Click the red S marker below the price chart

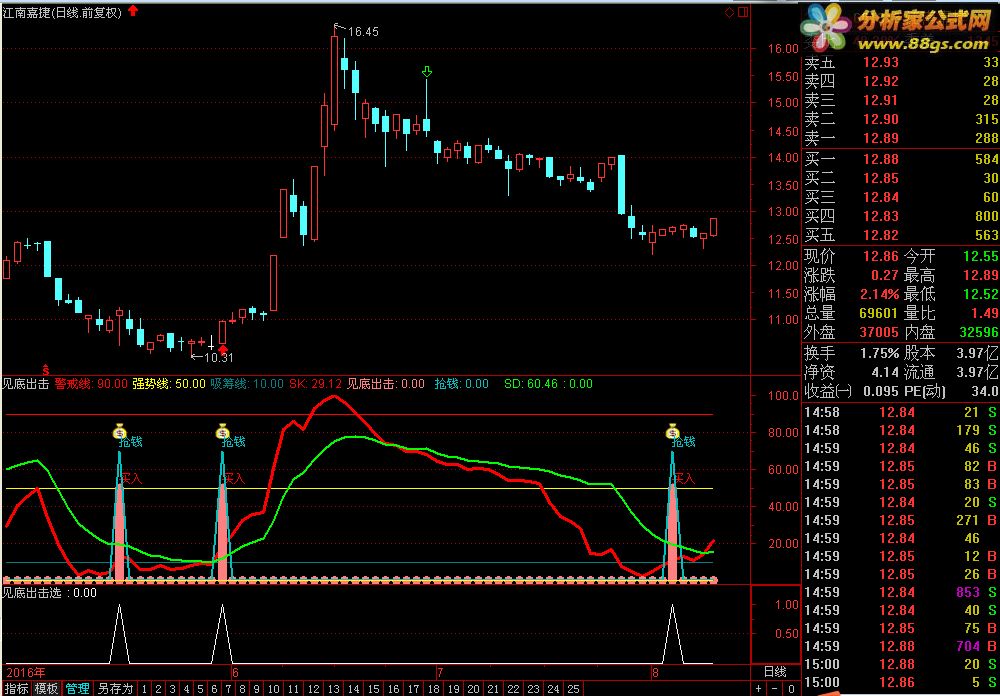point(46,369)
